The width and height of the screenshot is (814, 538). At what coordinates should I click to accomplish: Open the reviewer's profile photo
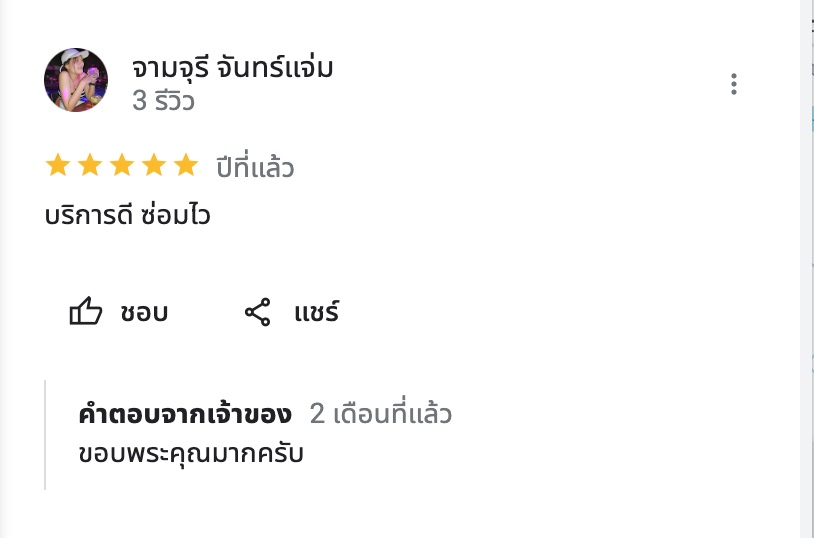coord(76,80)
